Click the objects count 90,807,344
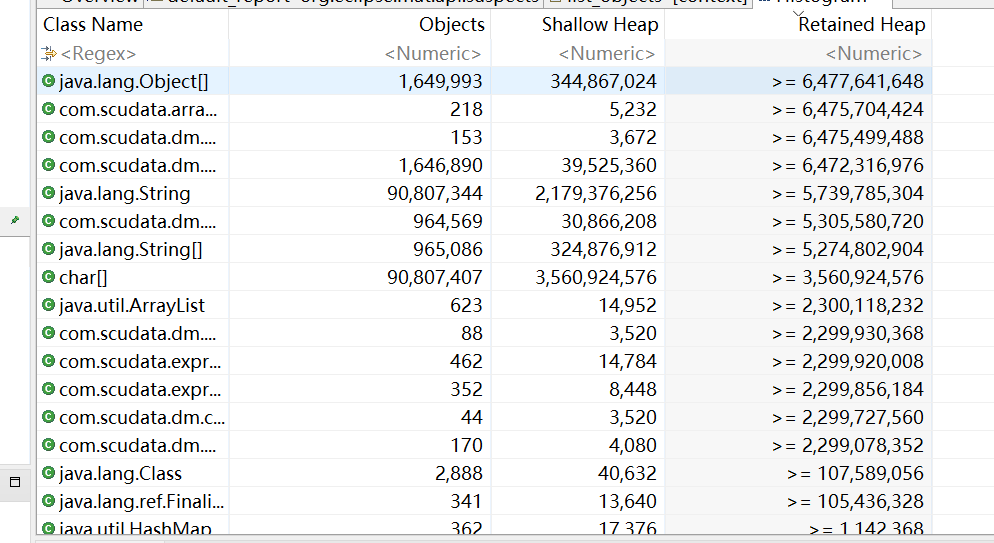 click(435, 193)
